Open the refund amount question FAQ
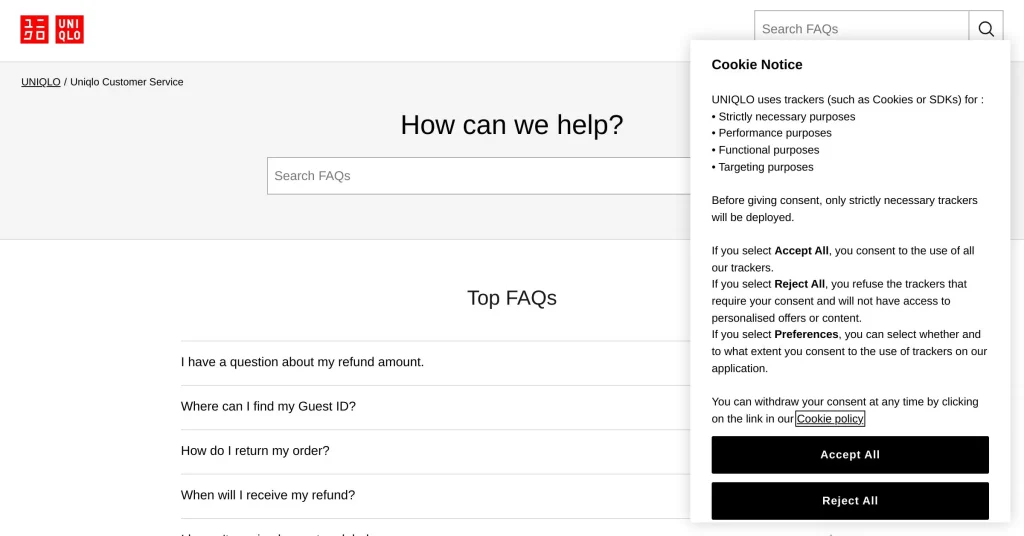 pos(302,362)
